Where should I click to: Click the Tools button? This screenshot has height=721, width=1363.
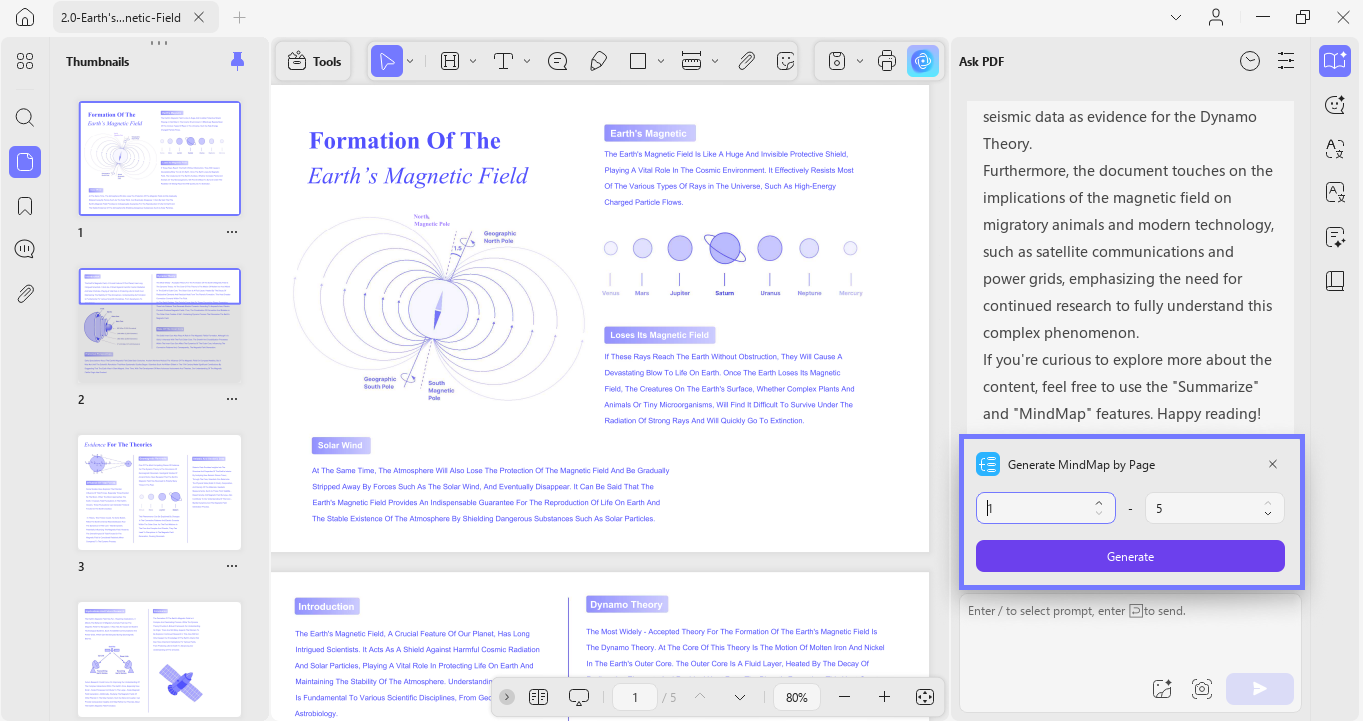(x=313, y=60)
